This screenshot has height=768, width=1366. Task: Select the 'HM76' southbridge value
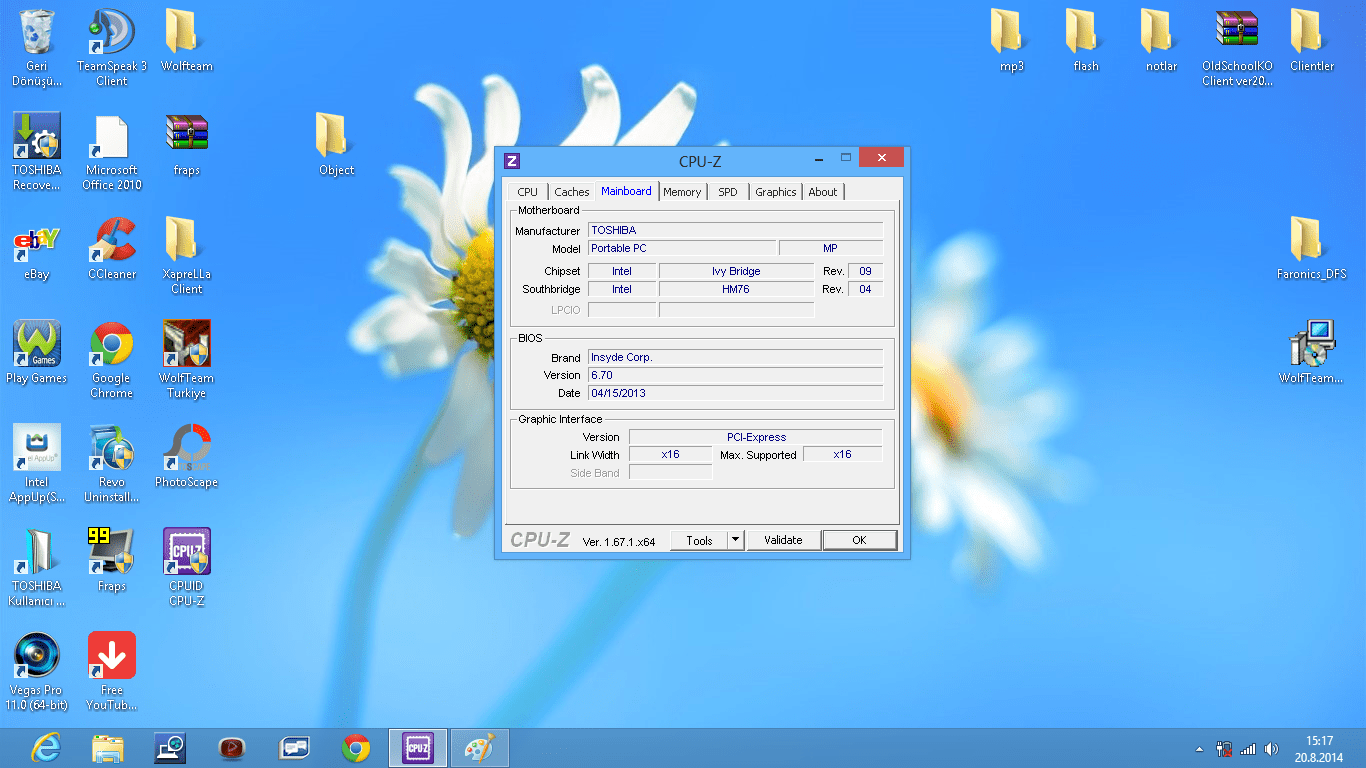click(736, 289)
